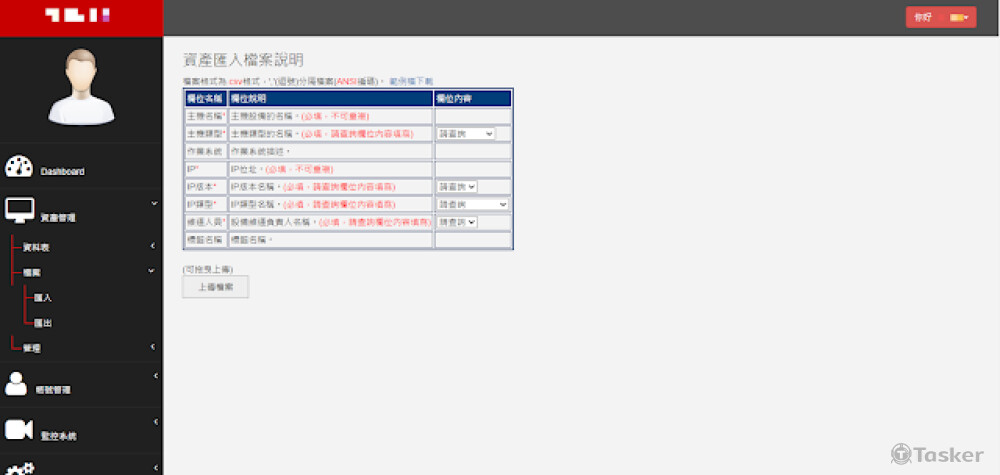This screenshot has height=475, width=1000.
Task: Open the 主機類型 請查詢 dropdown
Action: [x=466, y=133]
